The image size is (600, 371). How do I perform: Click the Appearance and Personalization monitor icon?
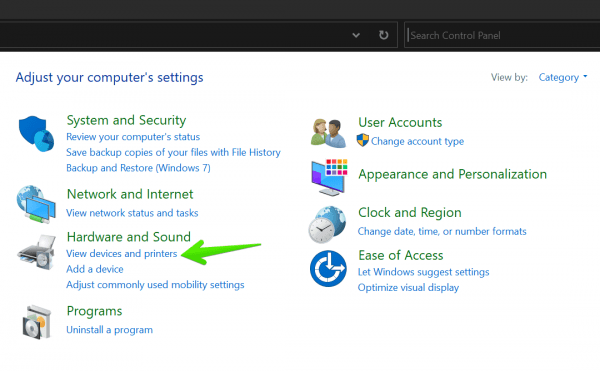point(329,177)
